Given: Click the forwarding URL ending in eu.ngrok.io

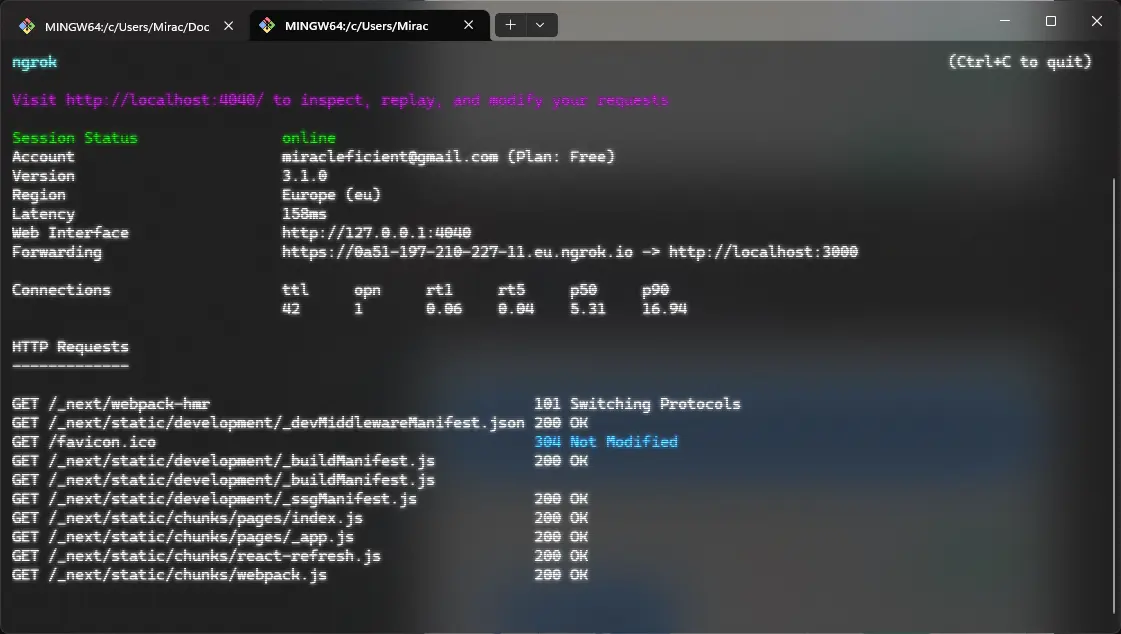Looking at the screenshot, I should (457, 252).
